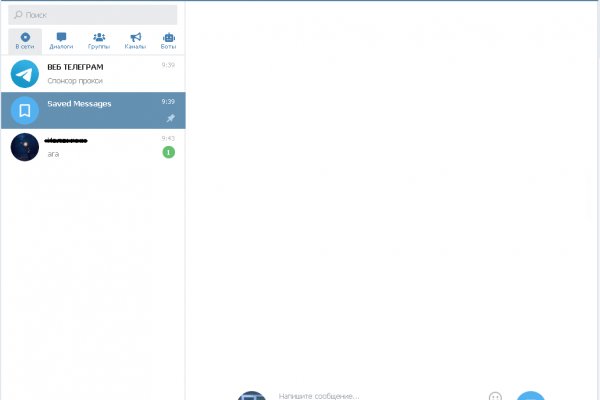
Task: Open the chat with last message ага
Action: pos(100,147)
